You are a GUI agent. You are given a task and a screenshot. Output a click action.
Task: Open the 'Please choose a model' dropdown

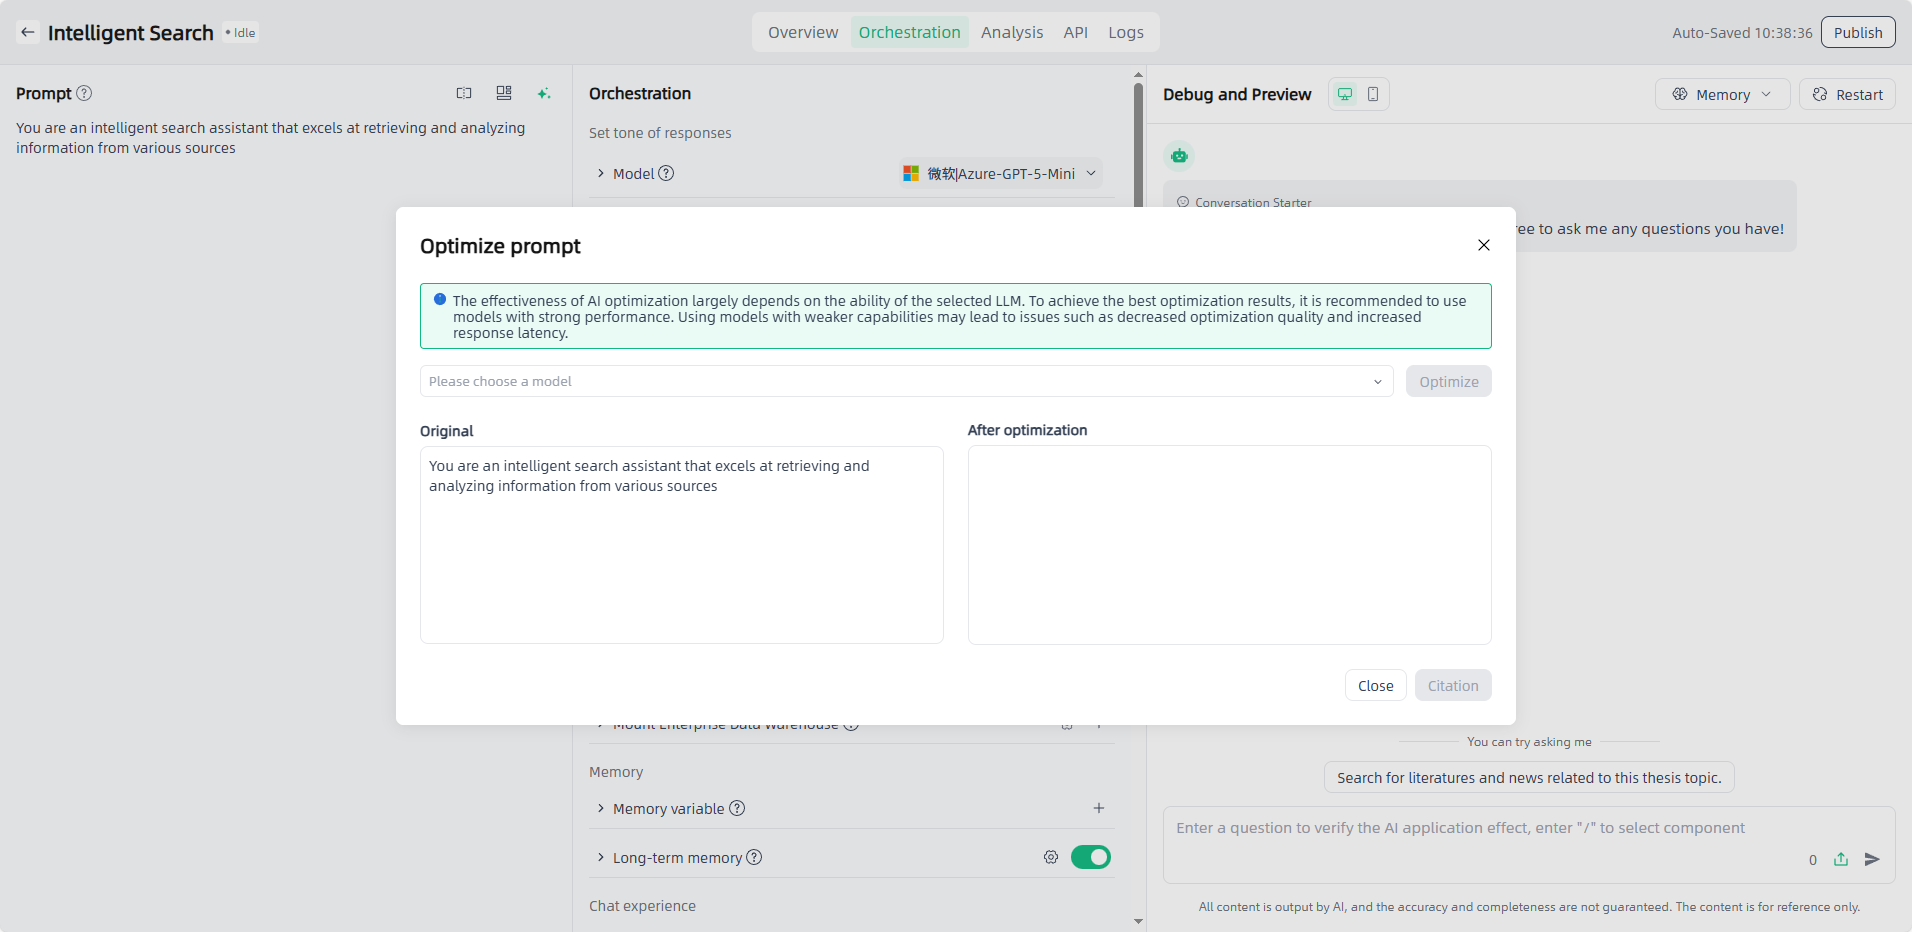[x=906, y=381]
